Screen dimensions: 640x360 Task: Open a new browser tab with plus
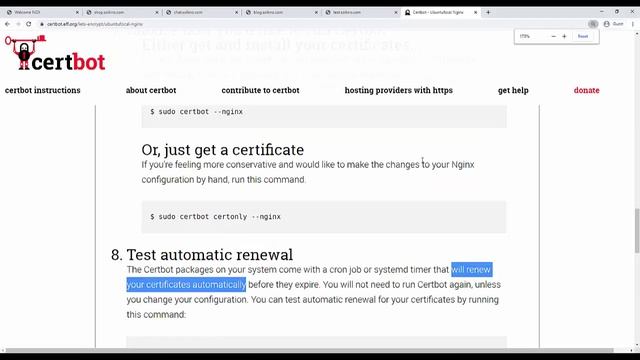(x=488, y=12)
